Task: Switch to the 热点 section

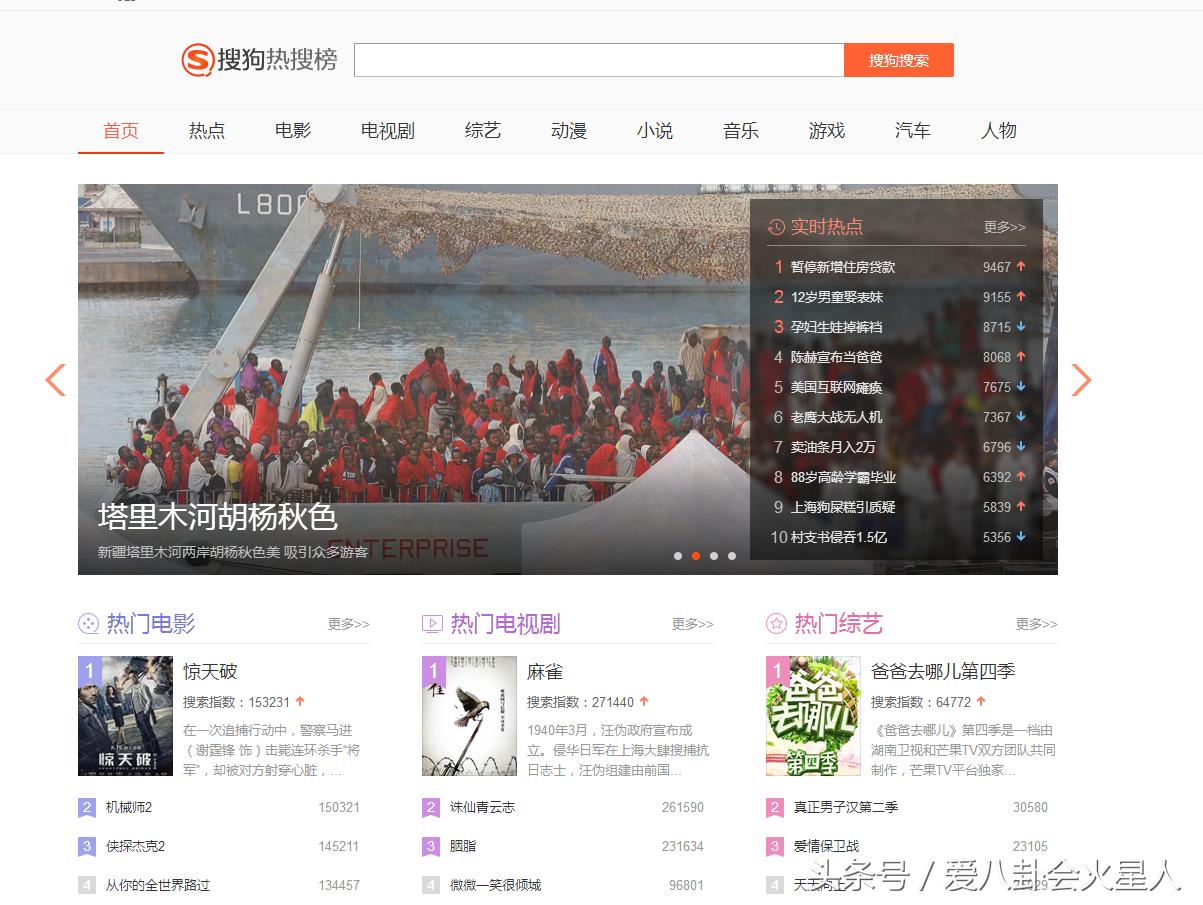Action: click(x=206, y=130)
